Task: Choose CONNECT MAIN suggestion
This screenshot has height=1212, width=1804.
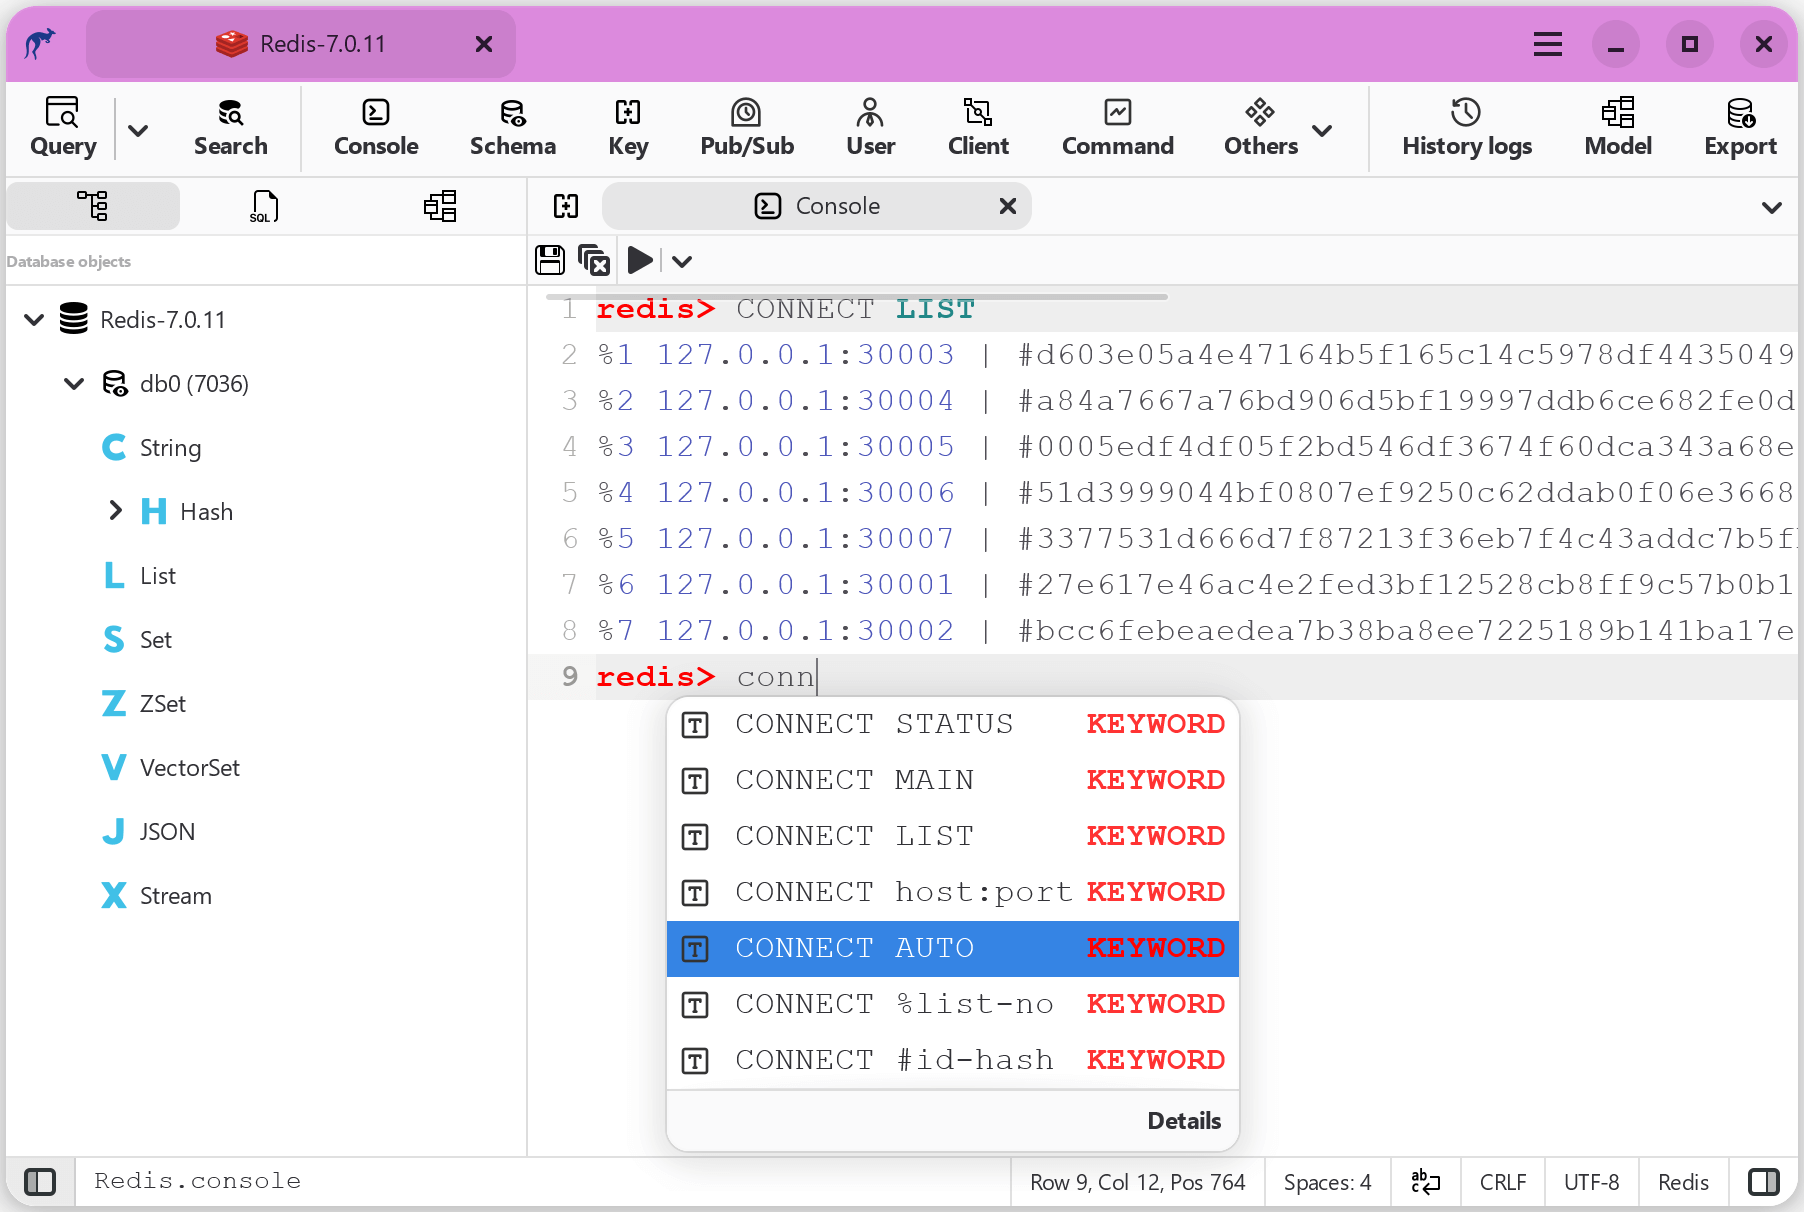Action: pyautogui.click(x=952, y=780)
